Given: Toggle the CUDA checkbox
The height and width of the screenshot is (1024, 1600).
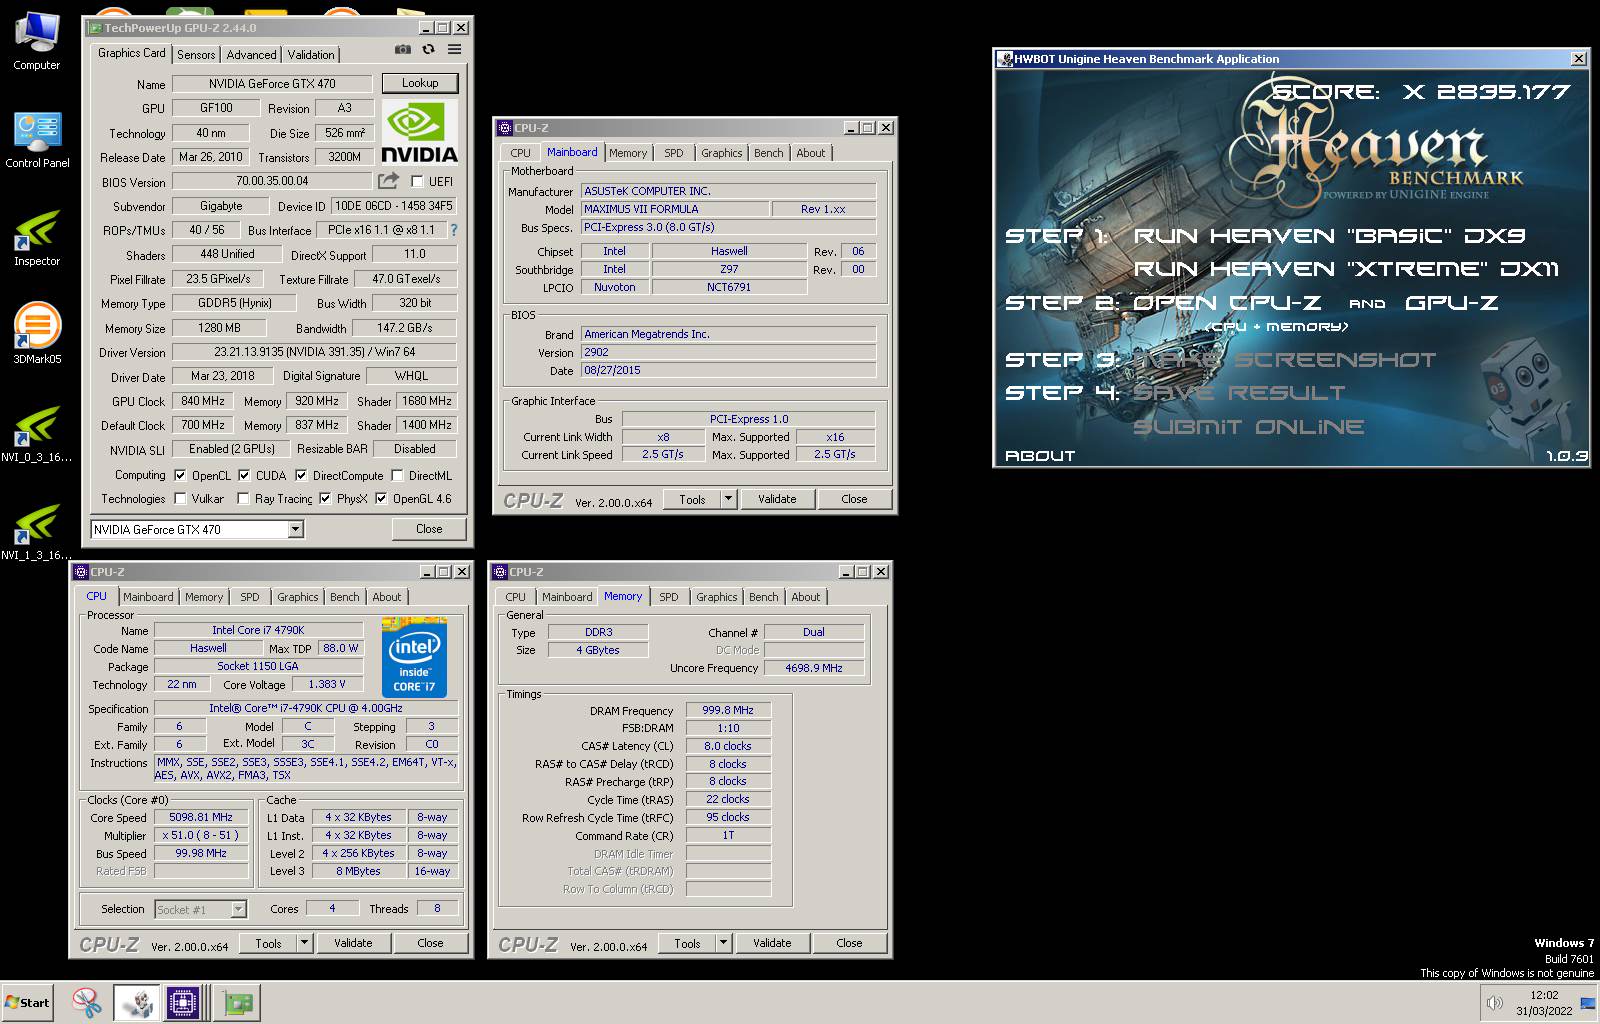Looking at the screenshot, I should point(244,475).
